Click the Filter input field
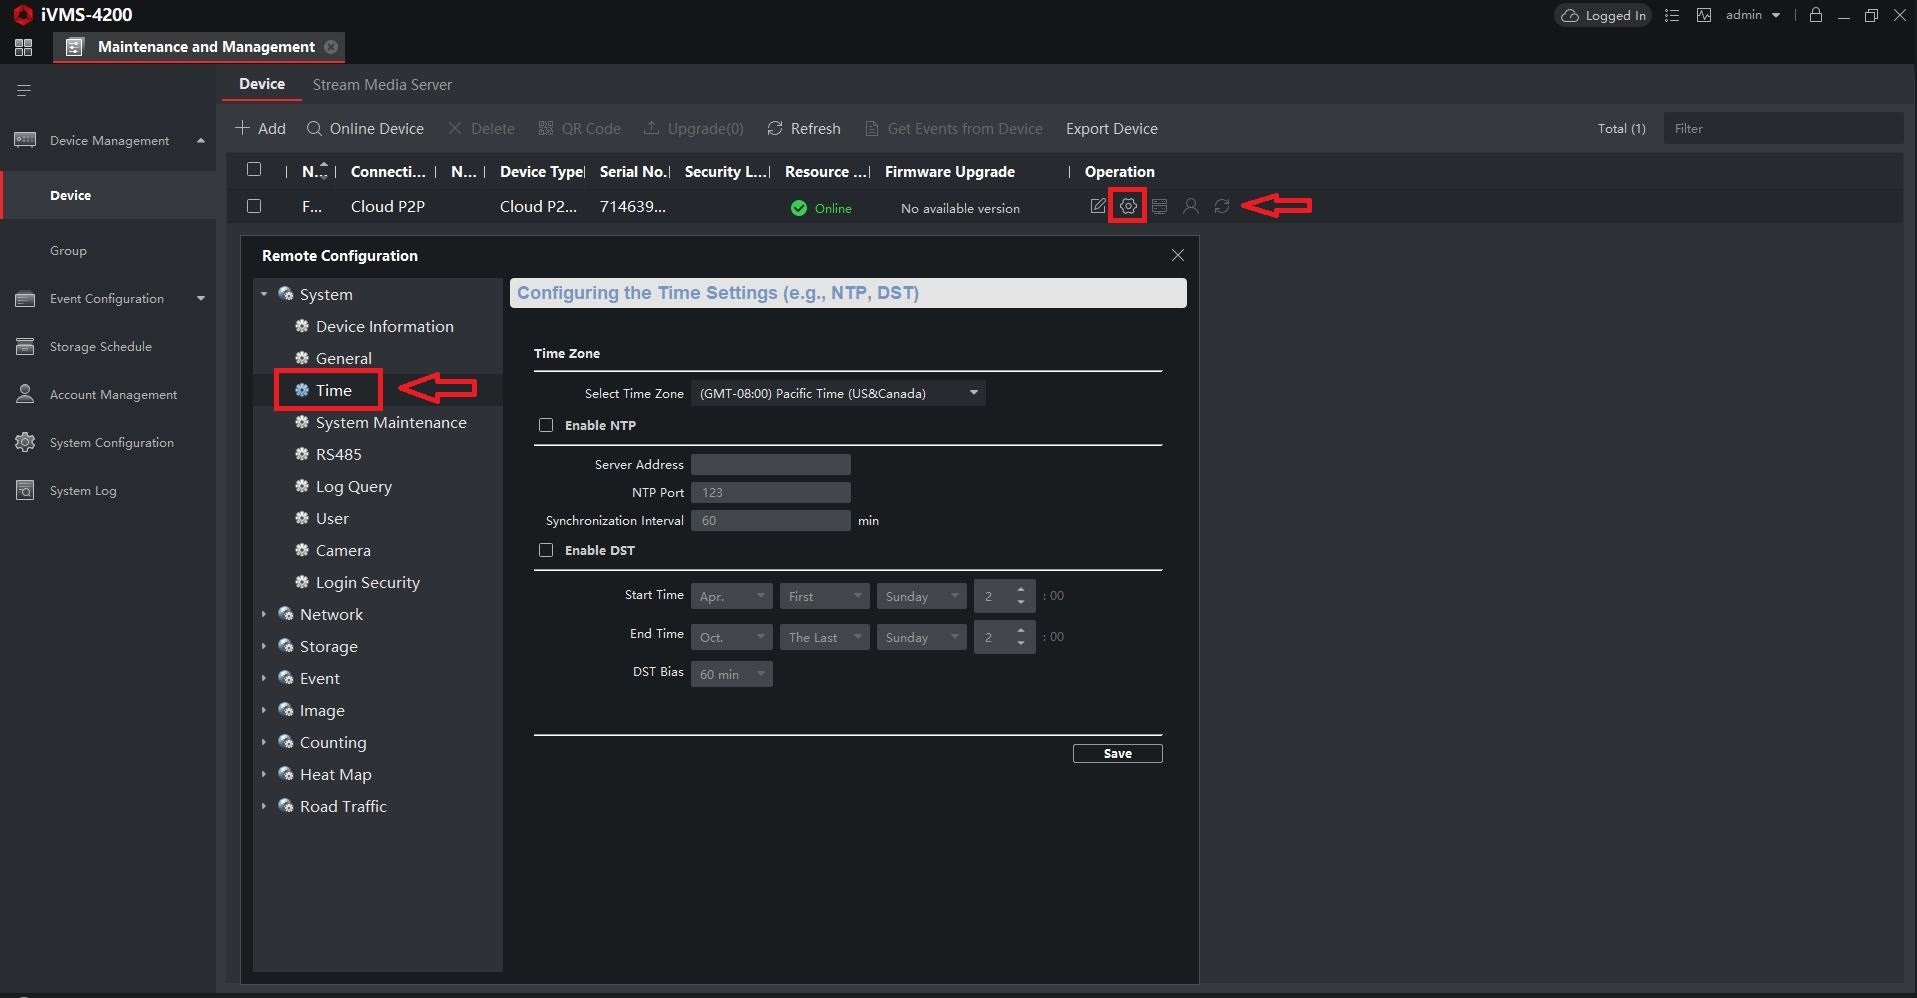 coord(1783,128)
